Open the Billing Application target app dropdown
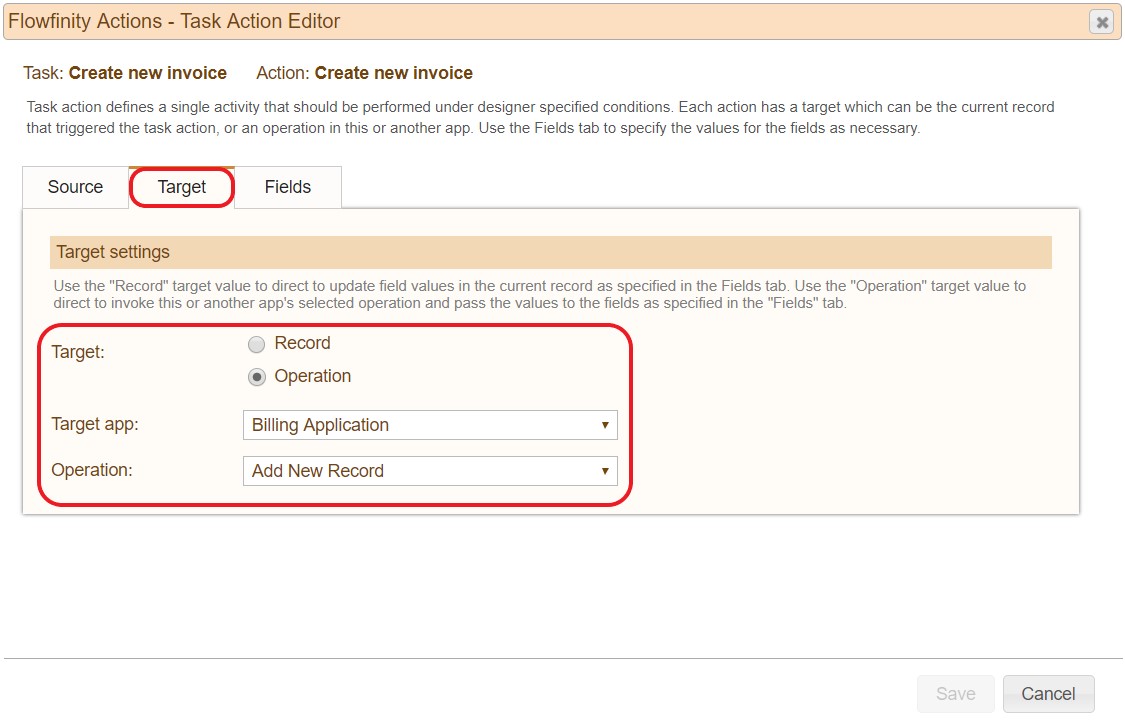1125x727 pixels. click(x=429, y=425)
